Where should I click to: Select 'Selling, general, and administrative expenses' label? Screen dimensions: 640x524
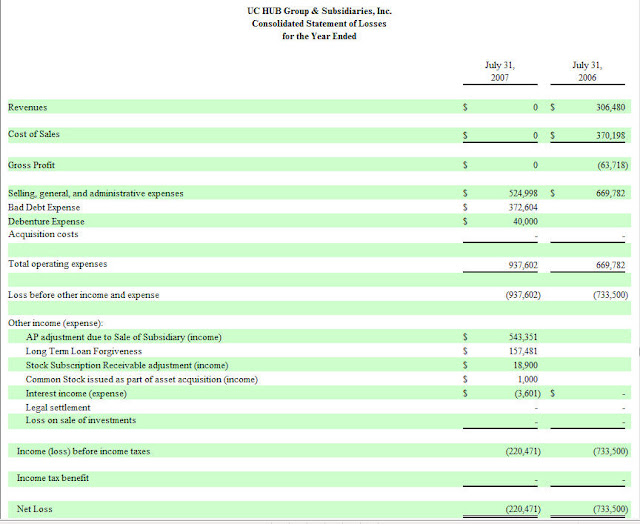point(96,193)
